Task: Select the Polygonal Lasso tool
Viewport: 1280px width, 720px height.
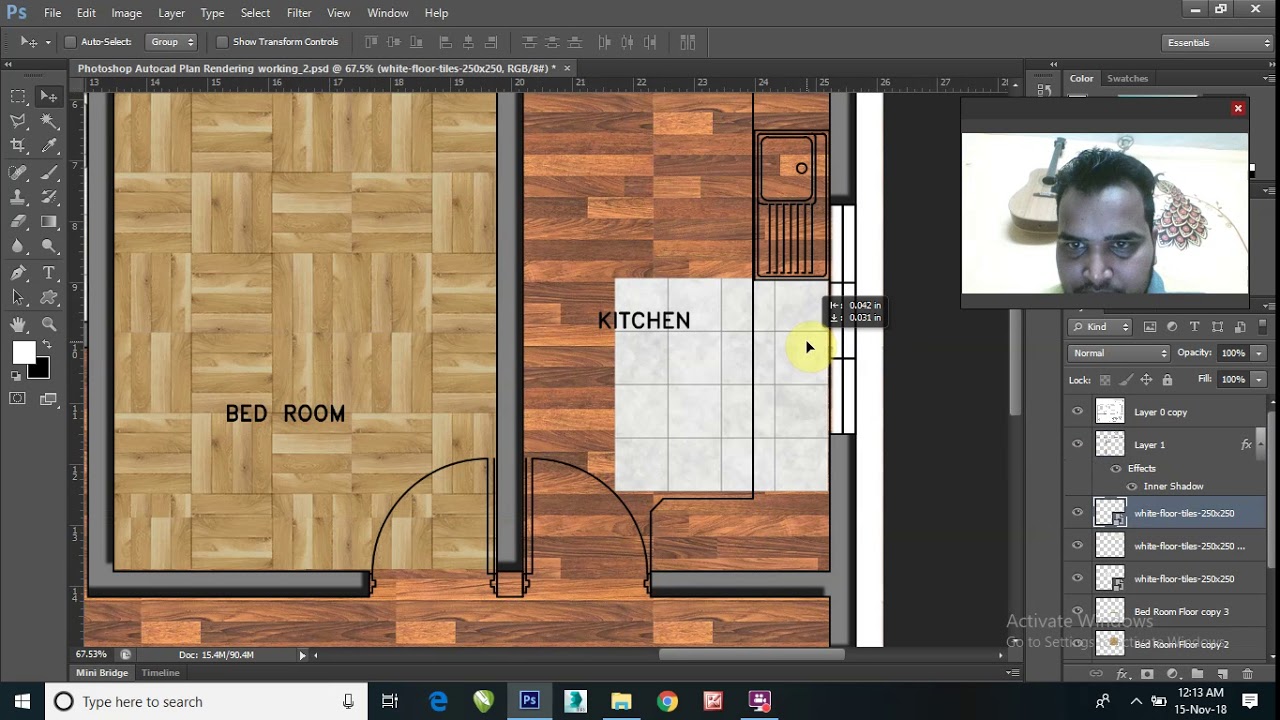Action: pyautogui.click(x=18, y=121)
